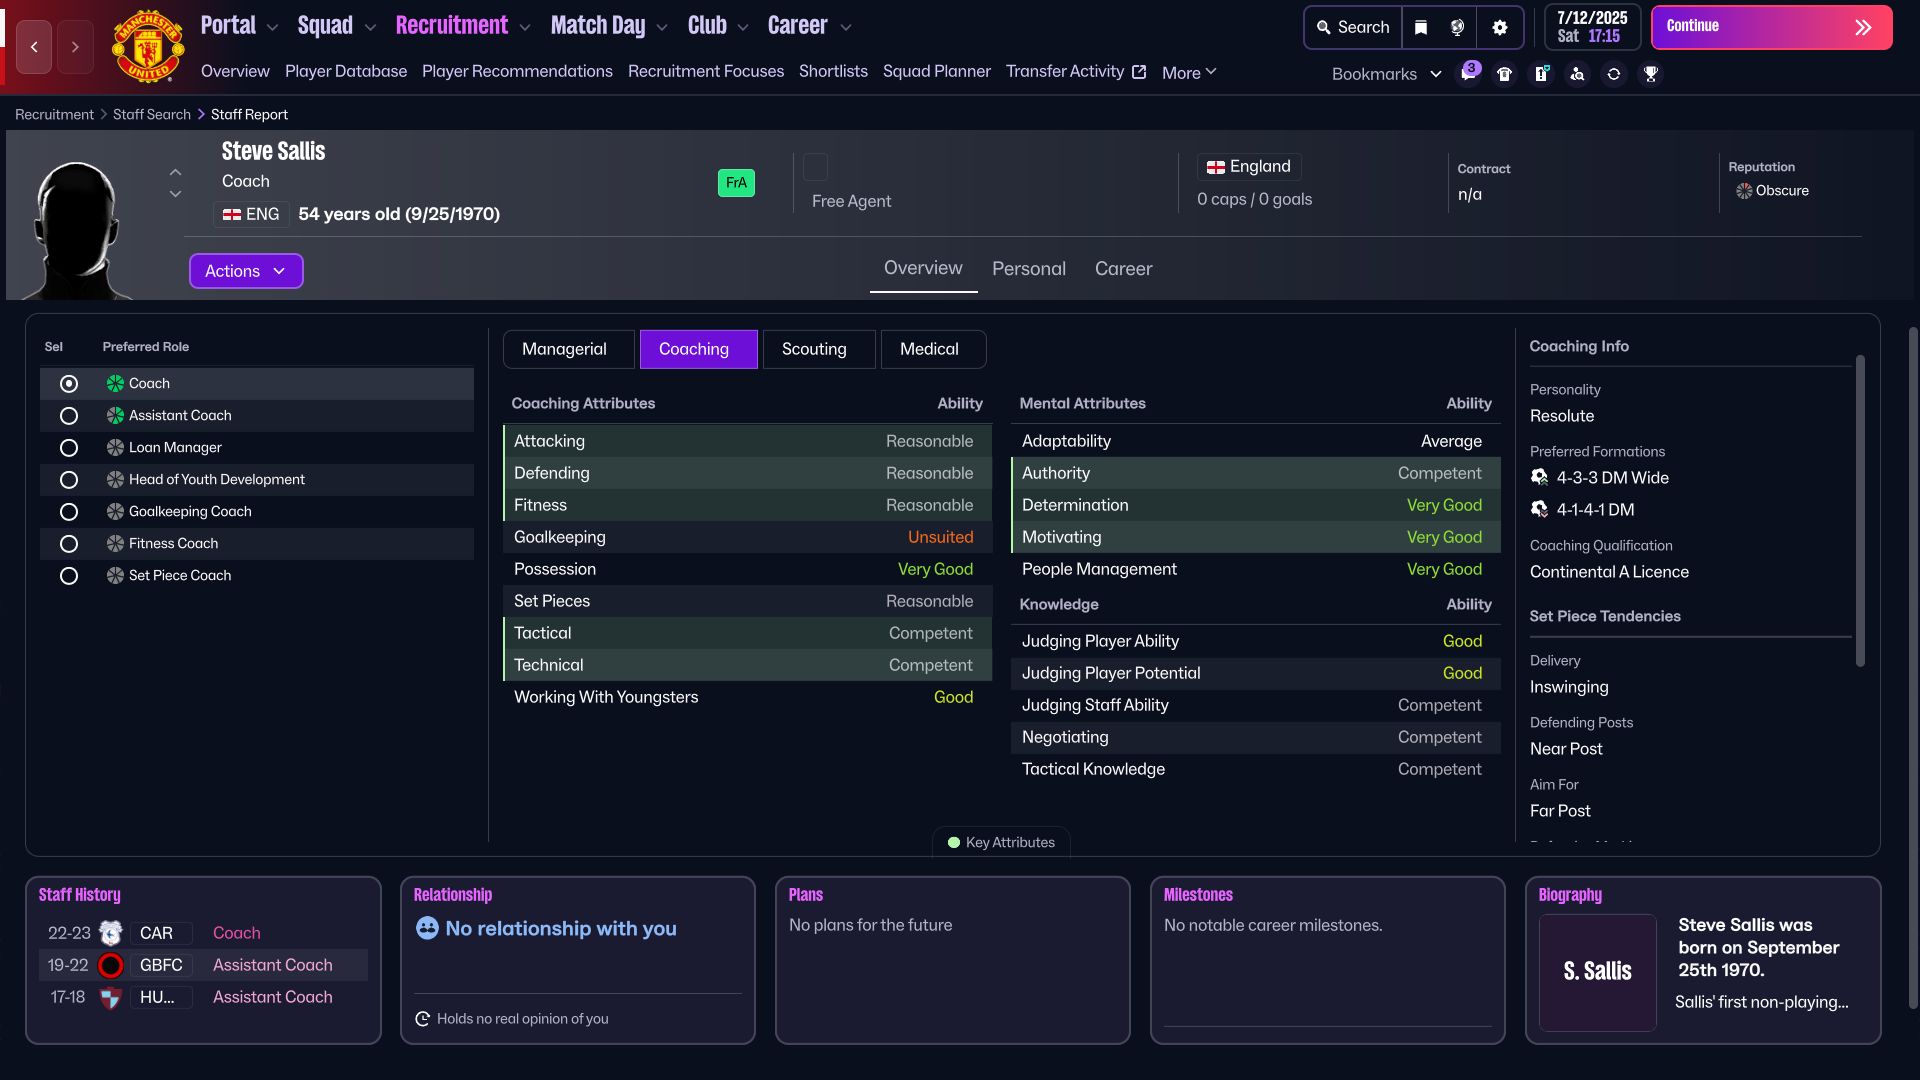Select the Assistant Coach preferred role
This screenshot has width=1920, height=1080.
pyautogui.click(x=69, y=415)
